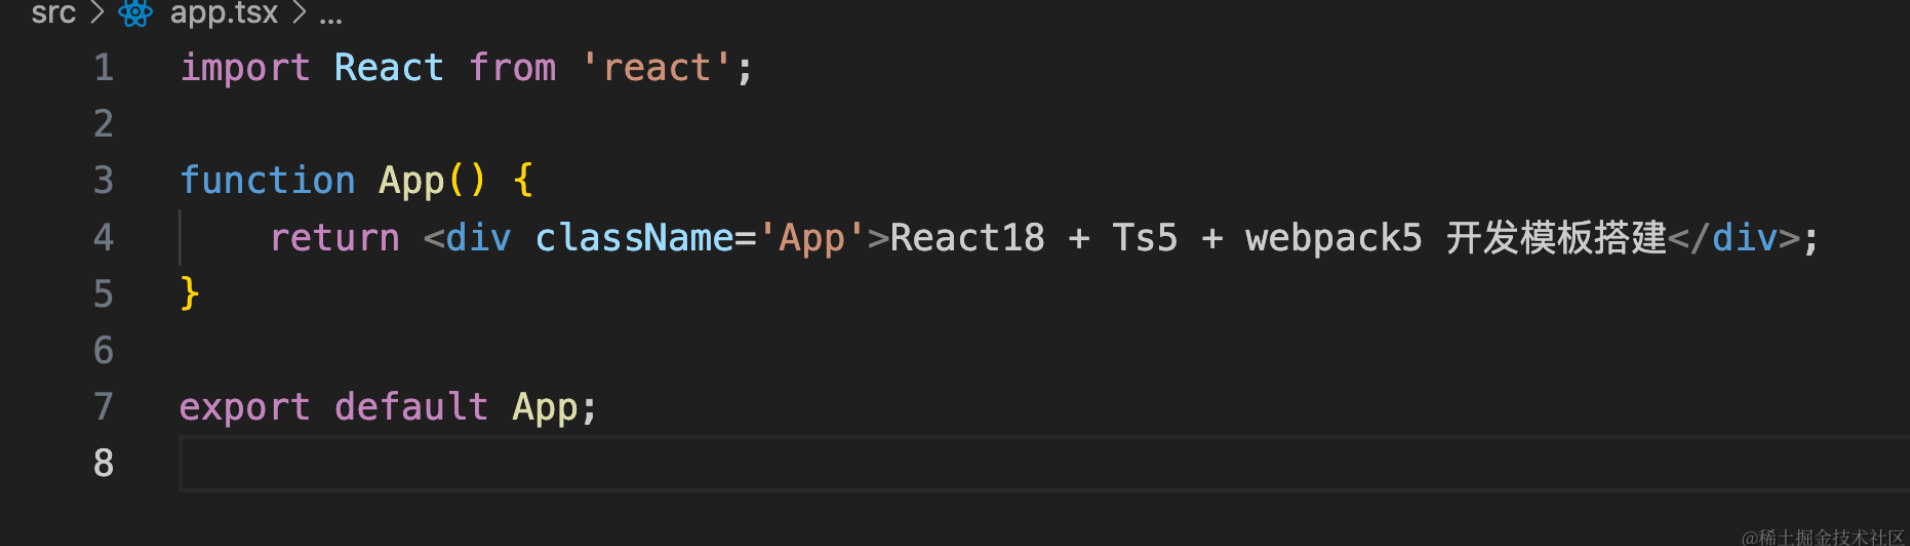This screenshot has width=1910, height=546.
Task: Select line number 7 in gutter
Action: tap(104, 406)
